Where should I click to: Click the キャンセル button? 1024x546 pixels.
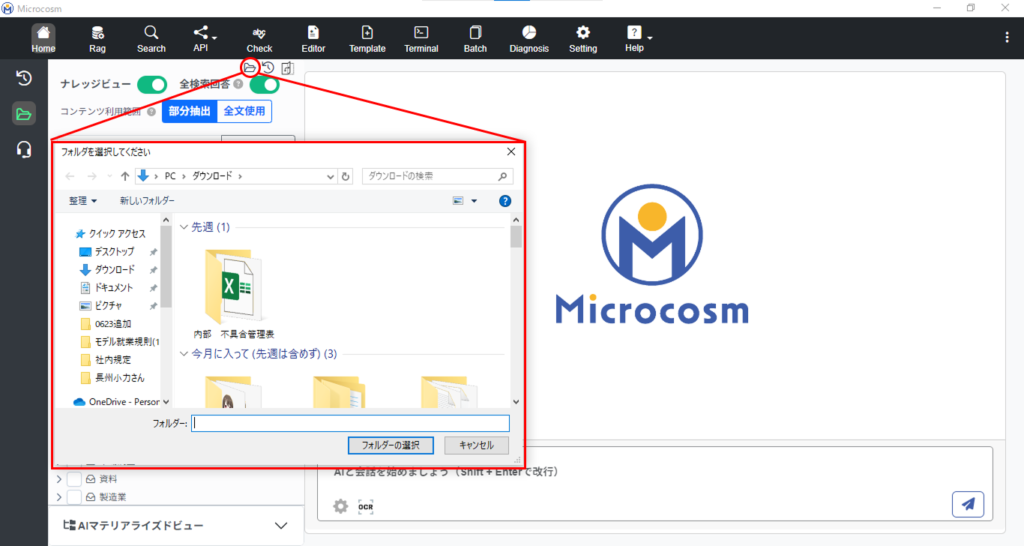click(476, 445)
